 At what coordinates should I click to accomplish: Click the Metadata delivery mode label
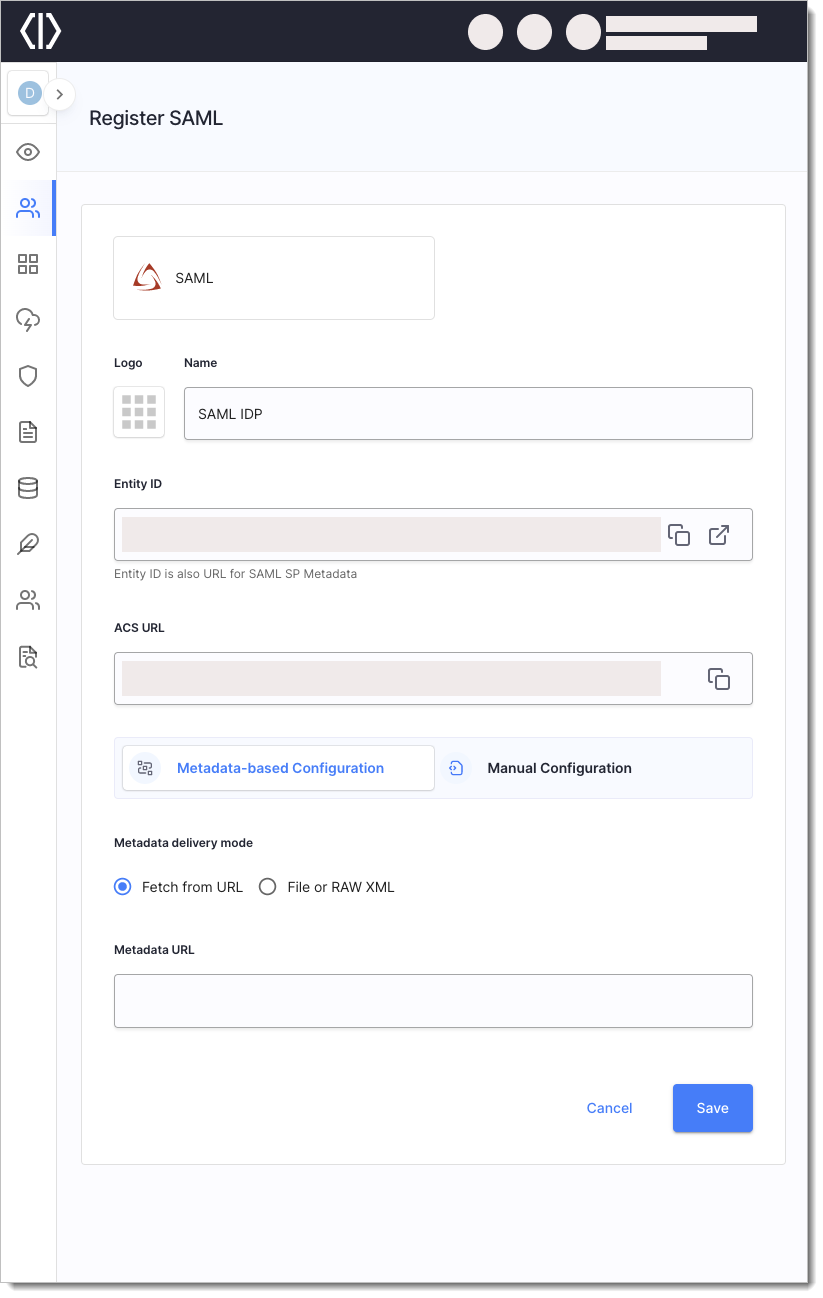tap(183, 843)
